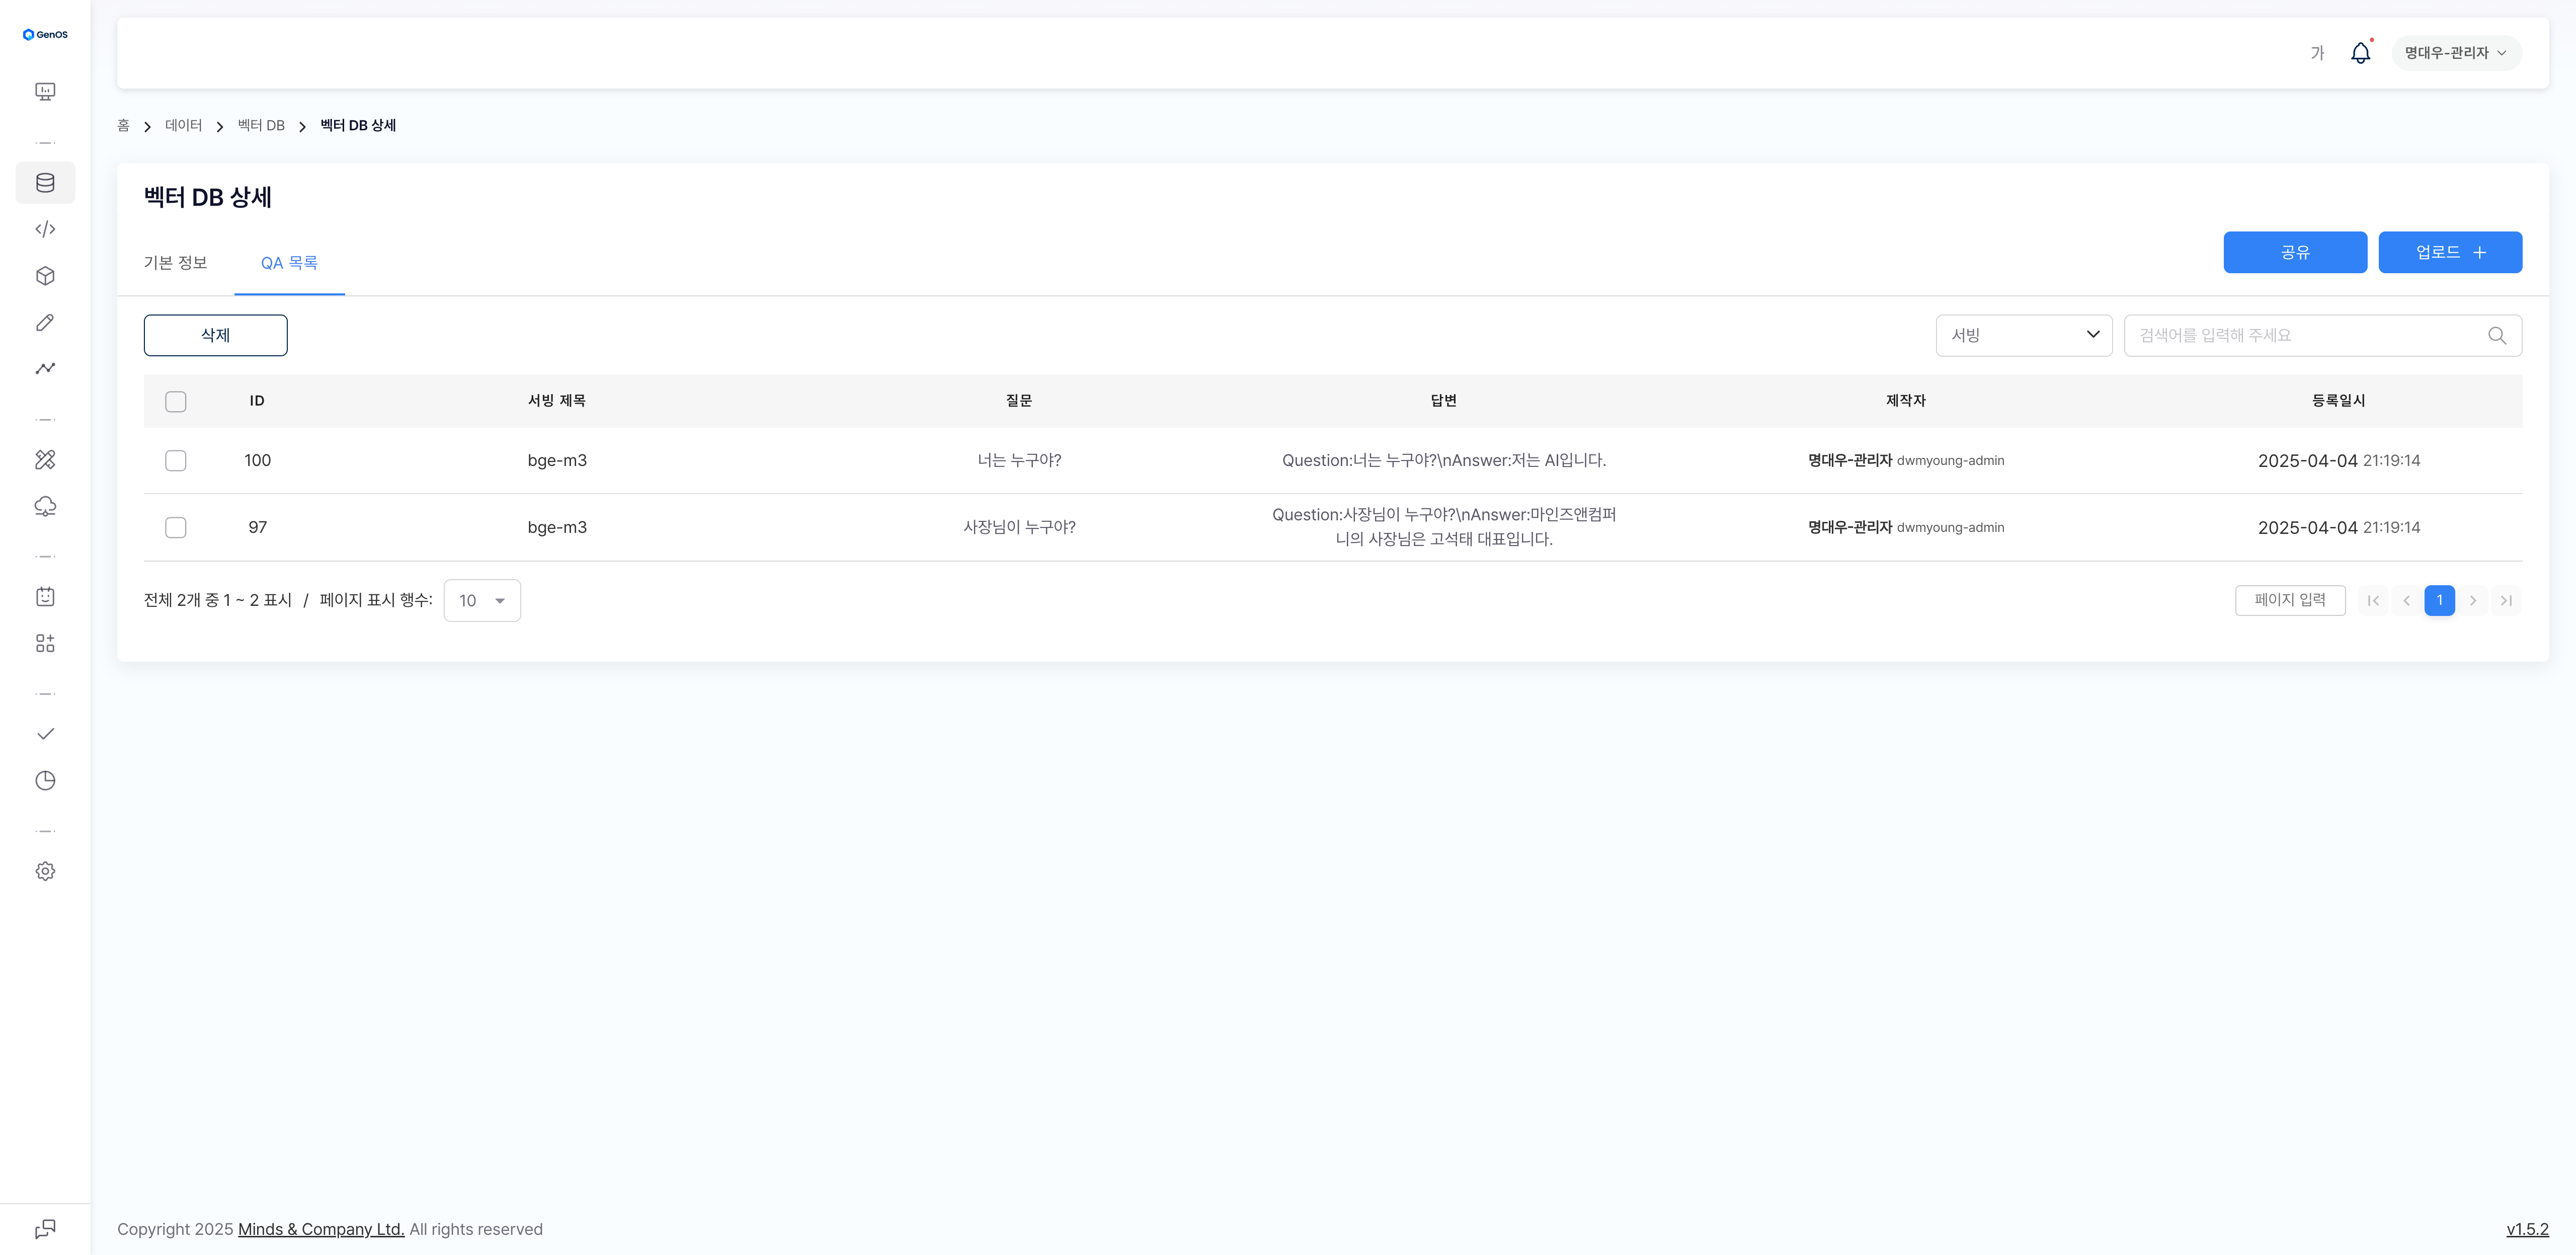The width and height of the screenshot is (2576, 1255).
Task: Open the line chart sidebar icon
Action: (x=45, y=368)
